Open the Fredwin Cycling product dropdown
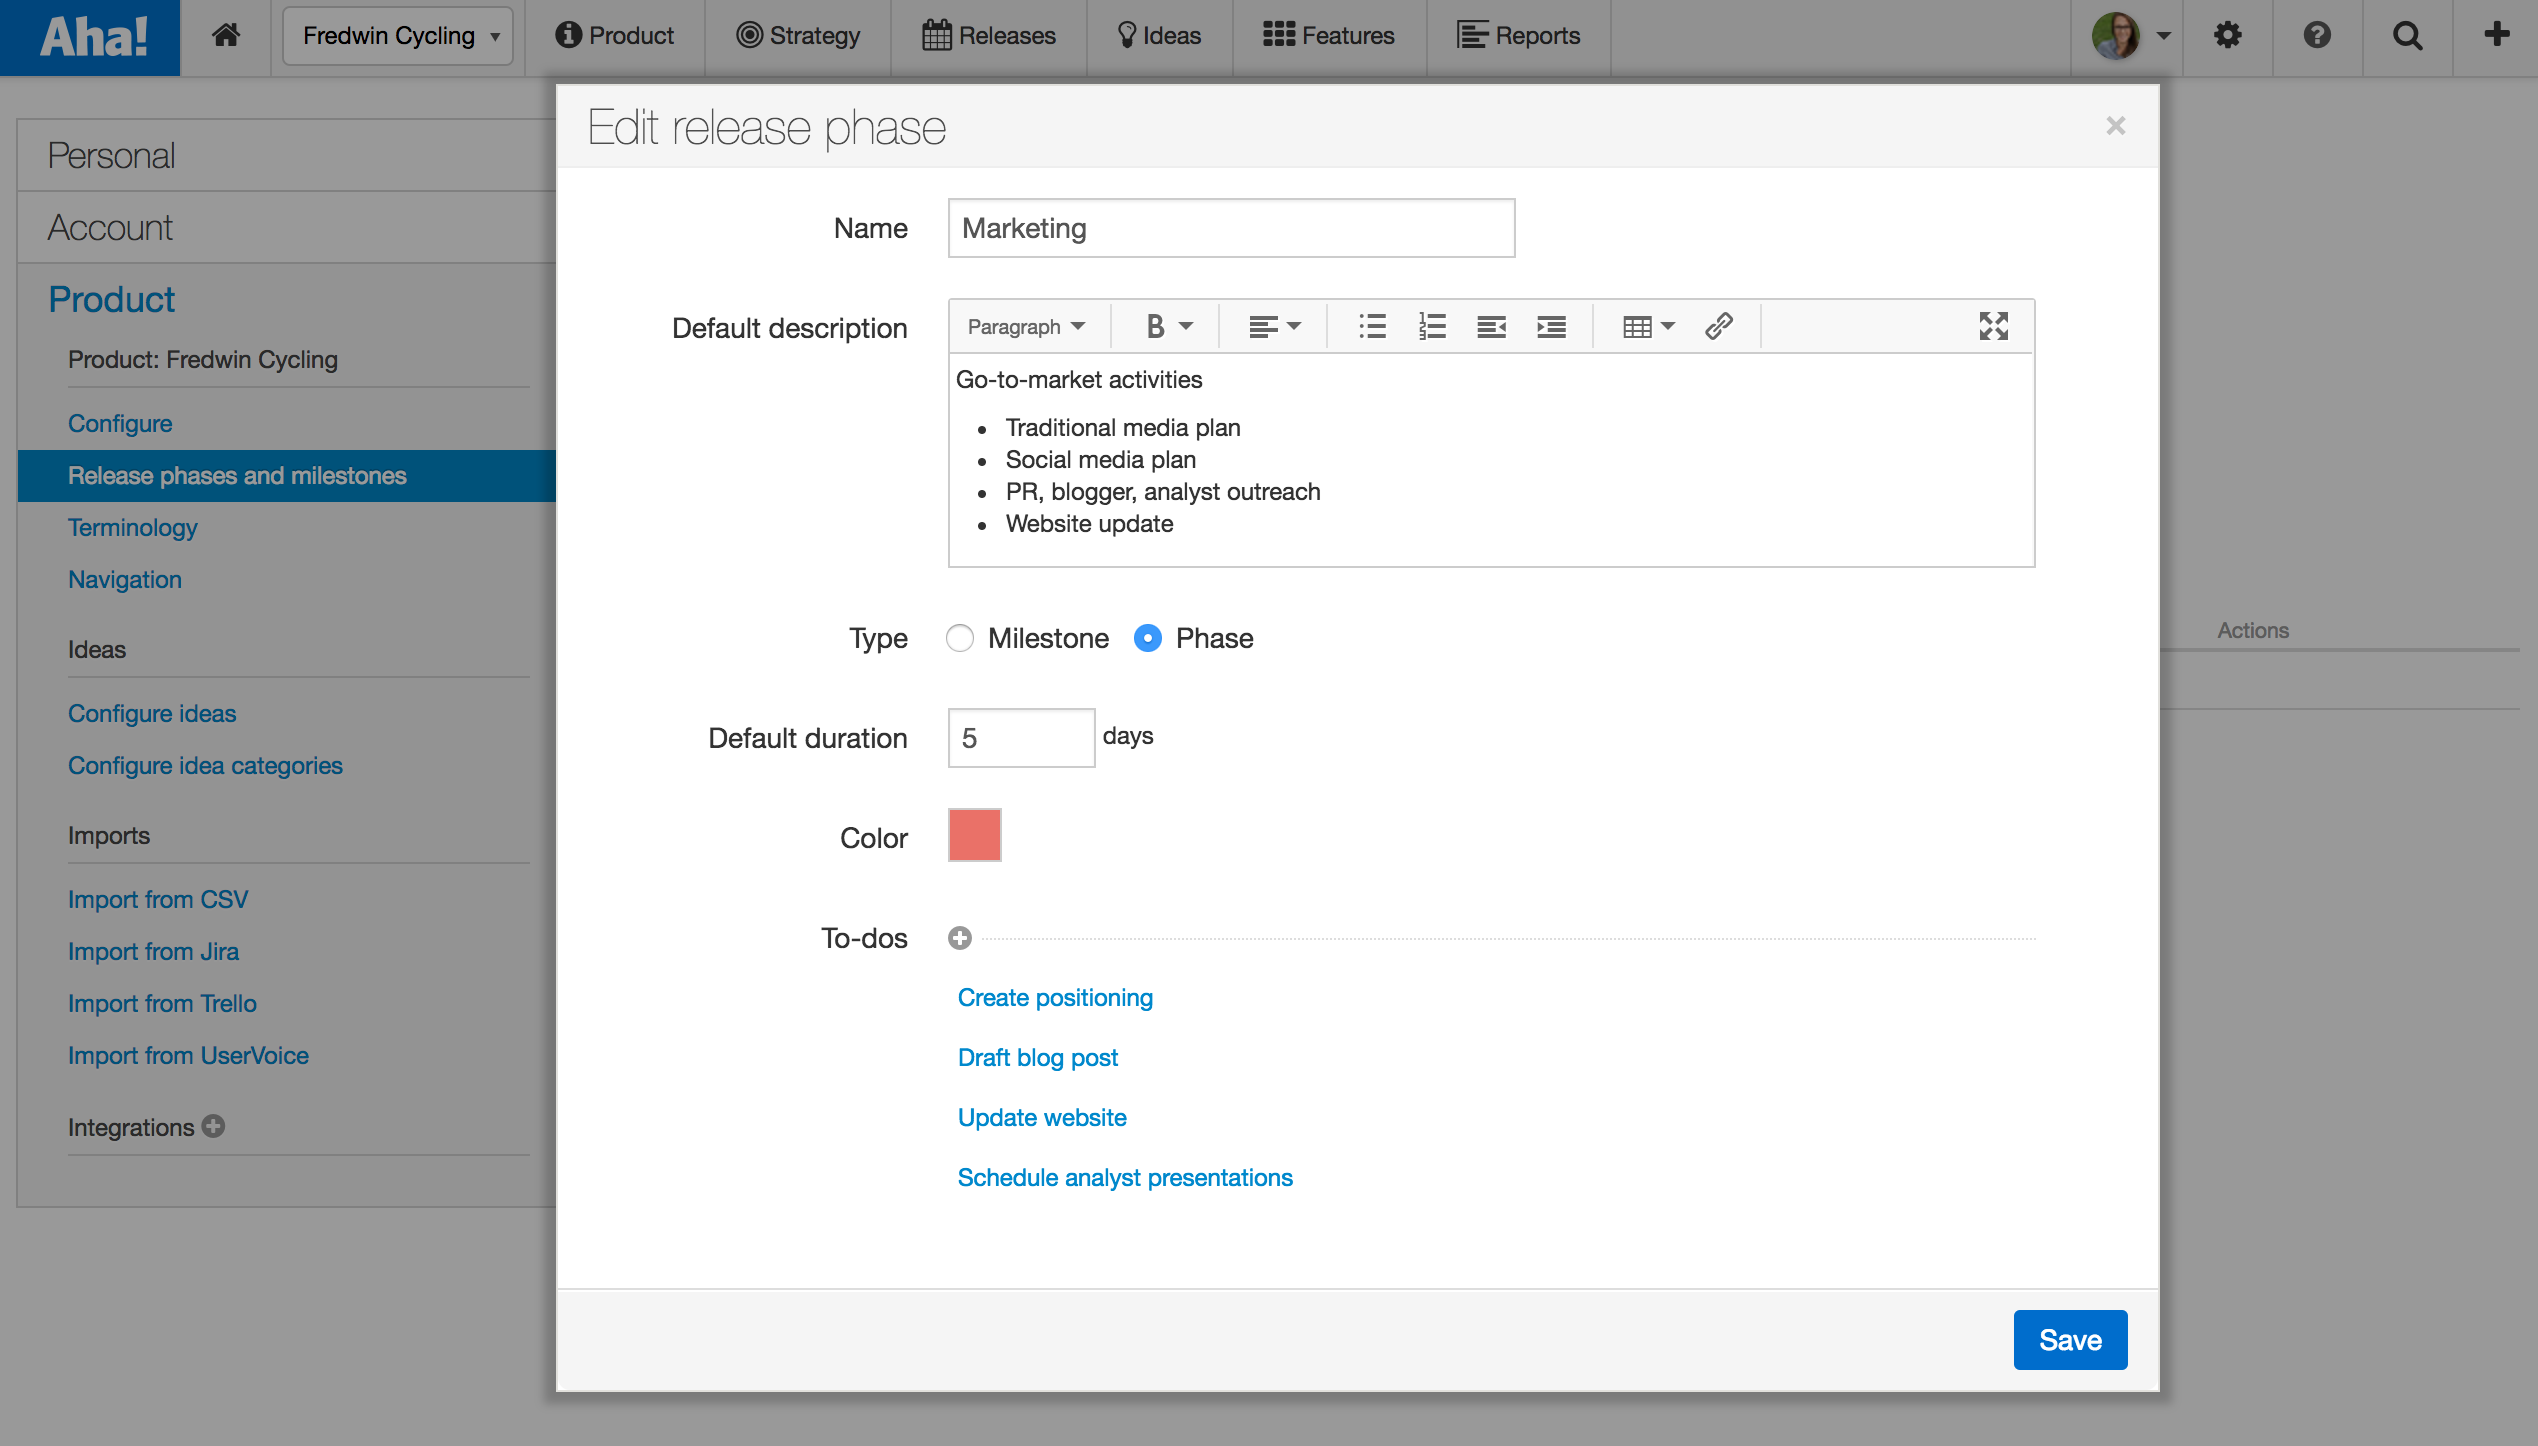The image size is (2538, 1446). click(397, 36)
